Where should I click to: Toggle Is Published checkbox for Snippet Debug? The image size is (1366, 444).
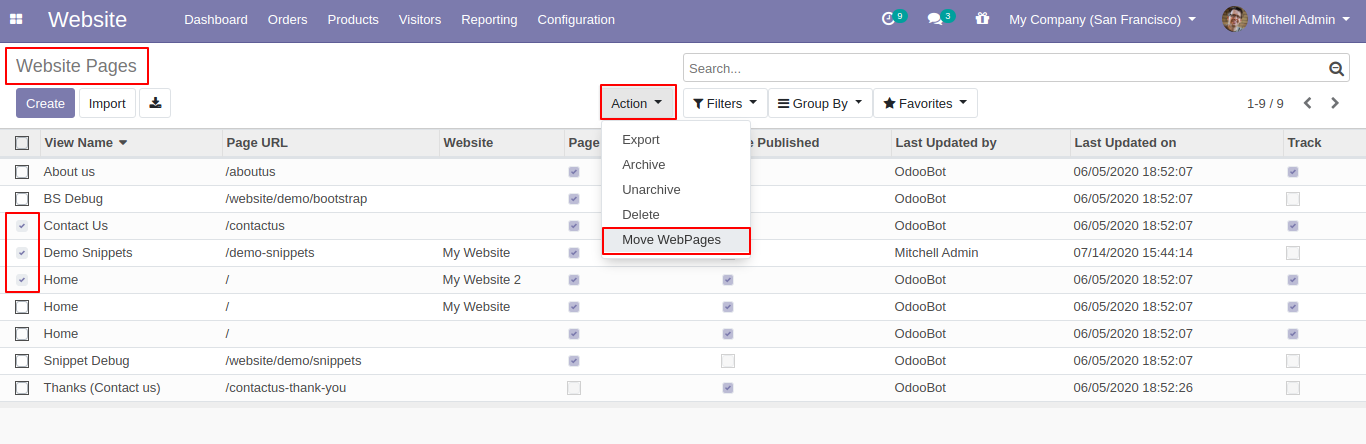click(728, 361)
